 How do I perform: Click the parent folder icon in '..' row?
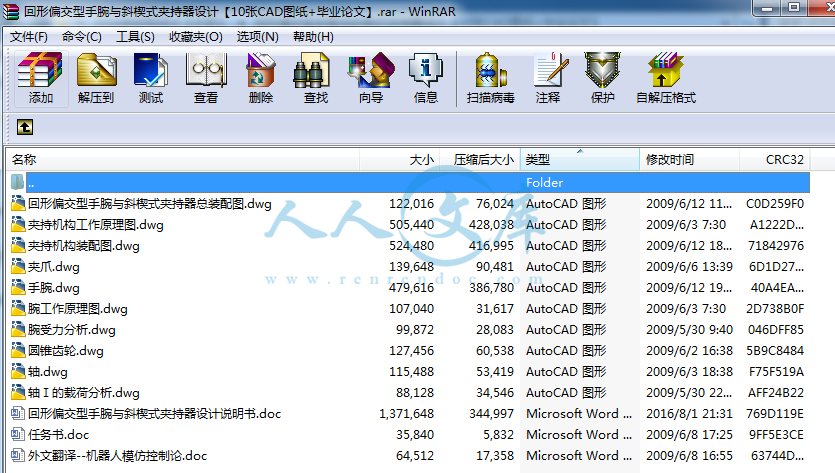click(17, 182)
